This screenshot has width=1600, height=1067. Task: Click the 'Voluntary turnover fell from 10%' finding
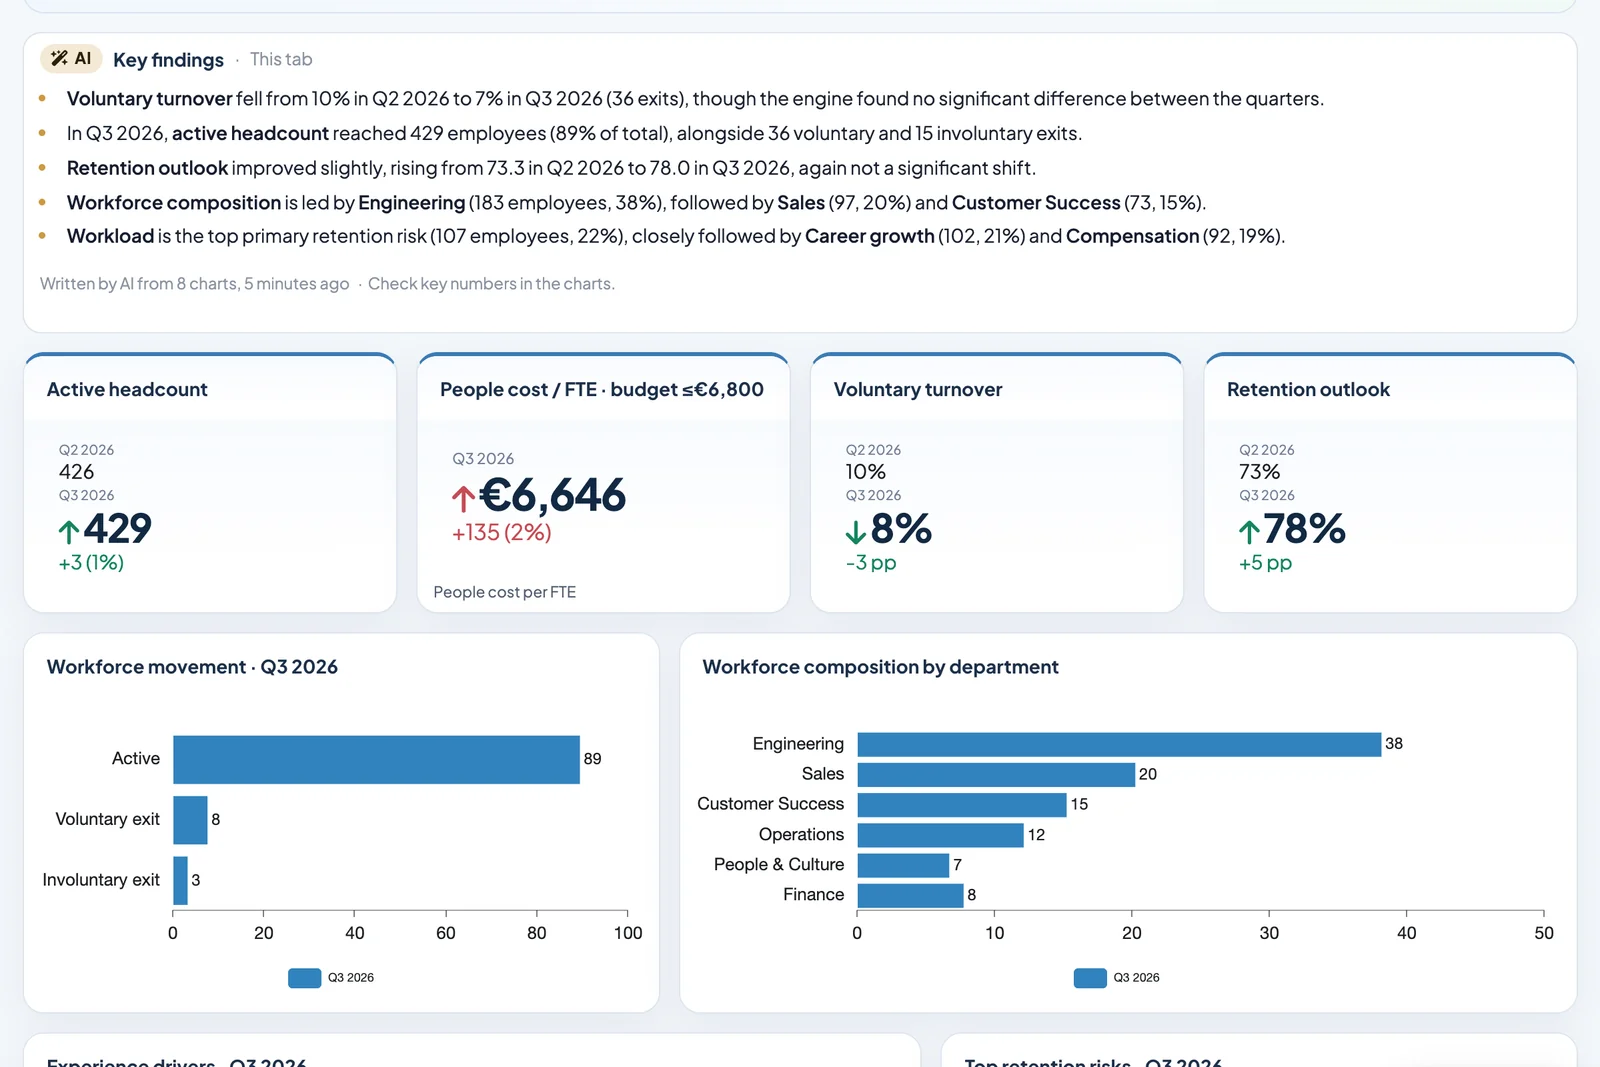[695, 99]
